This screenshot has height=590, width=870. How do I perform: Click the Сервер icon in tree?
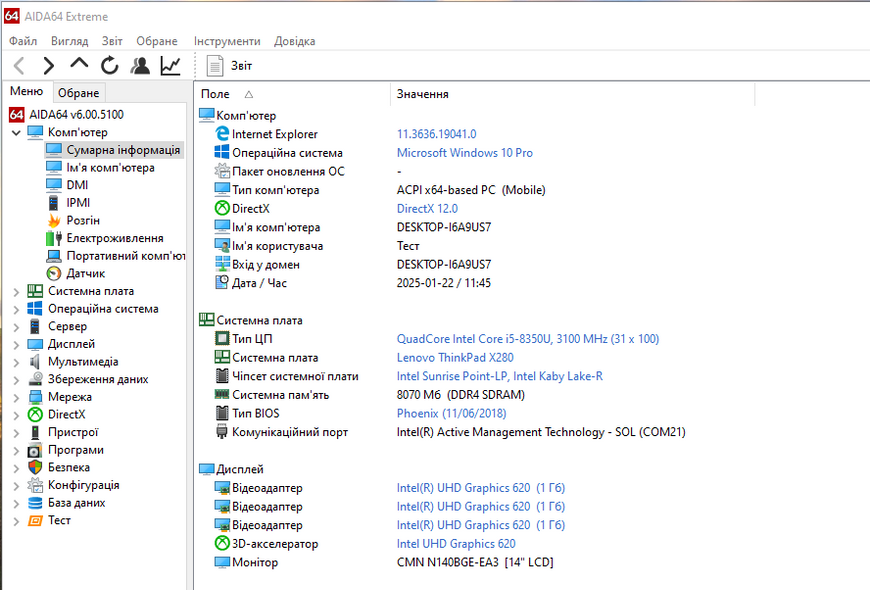tap(35, 326)
